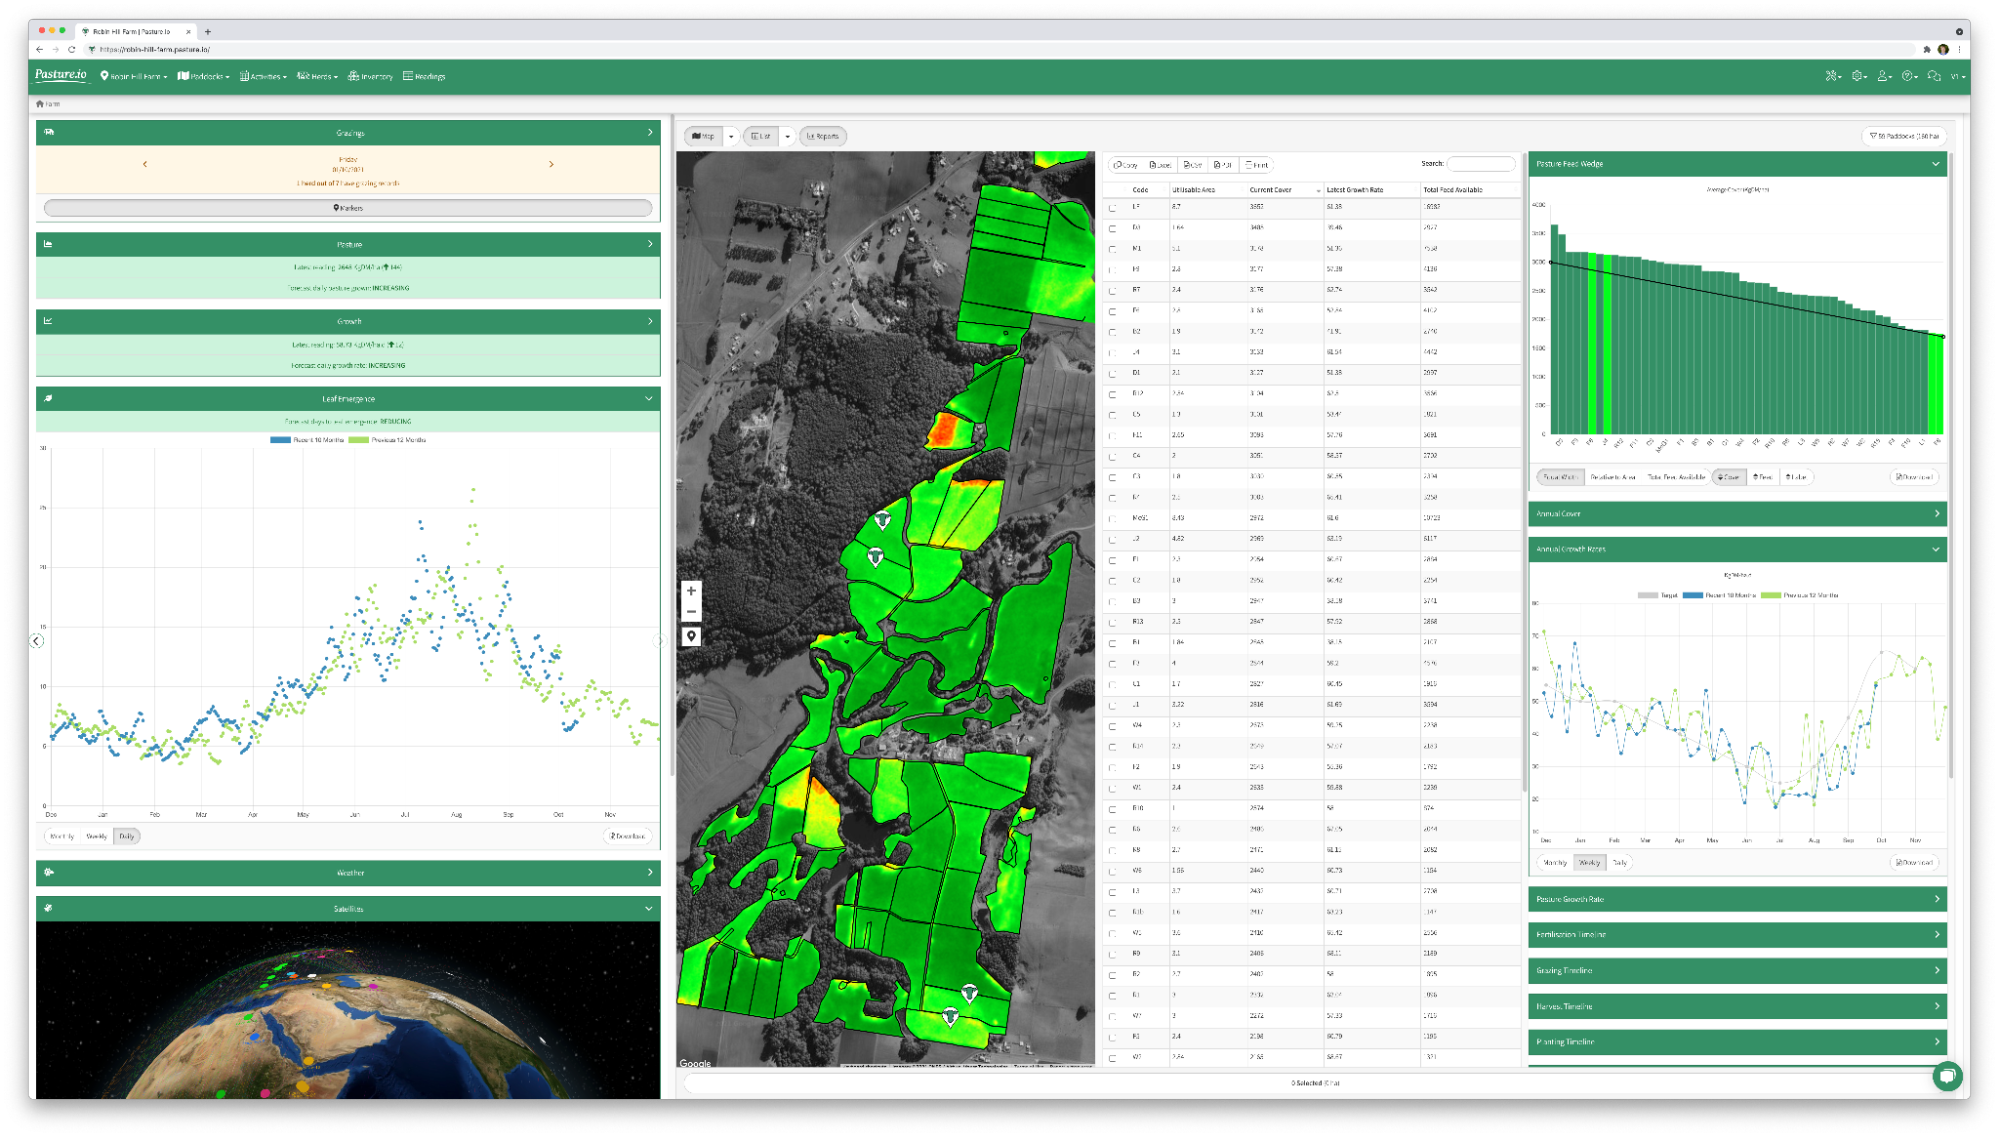Check the fourth paddock row checkbox
Viewport: 1999px width, 1137px height.
point(1112,270)
